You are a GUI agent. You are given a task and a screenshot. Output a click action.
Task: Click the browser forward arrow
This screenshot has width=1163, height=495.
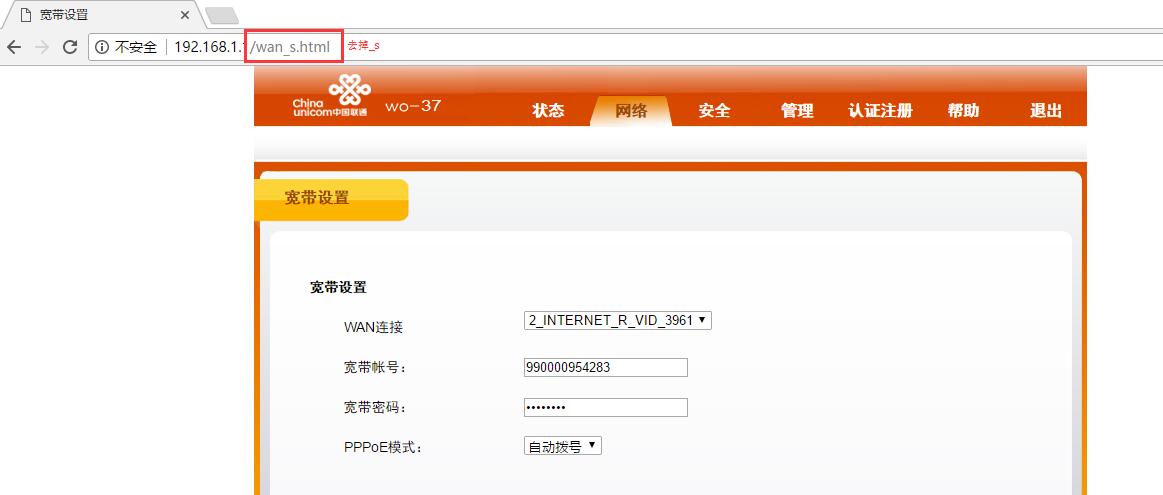42,47
